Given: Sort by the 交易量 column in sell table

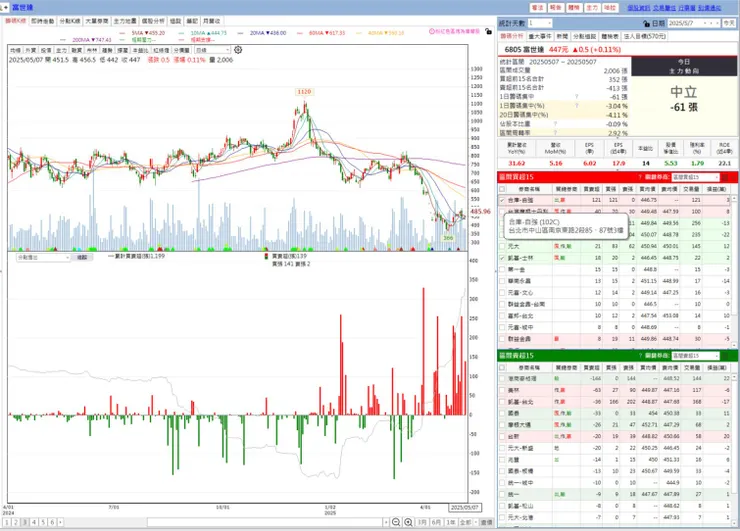Looking at the screenshot, I should tap(691, 367).
